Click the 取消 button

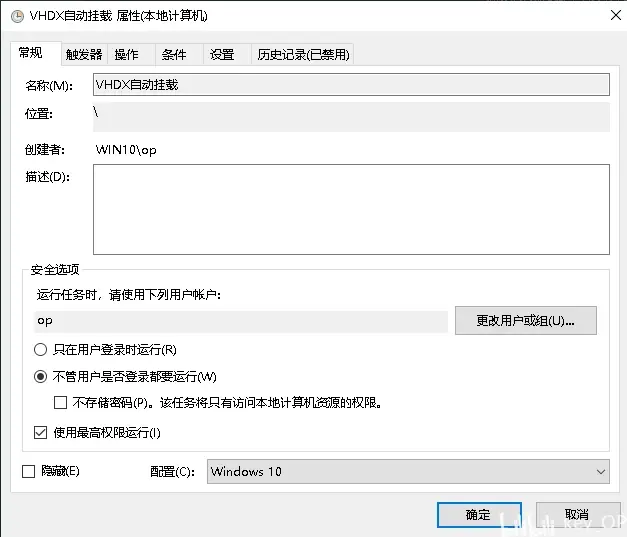[x=578, y=515]
